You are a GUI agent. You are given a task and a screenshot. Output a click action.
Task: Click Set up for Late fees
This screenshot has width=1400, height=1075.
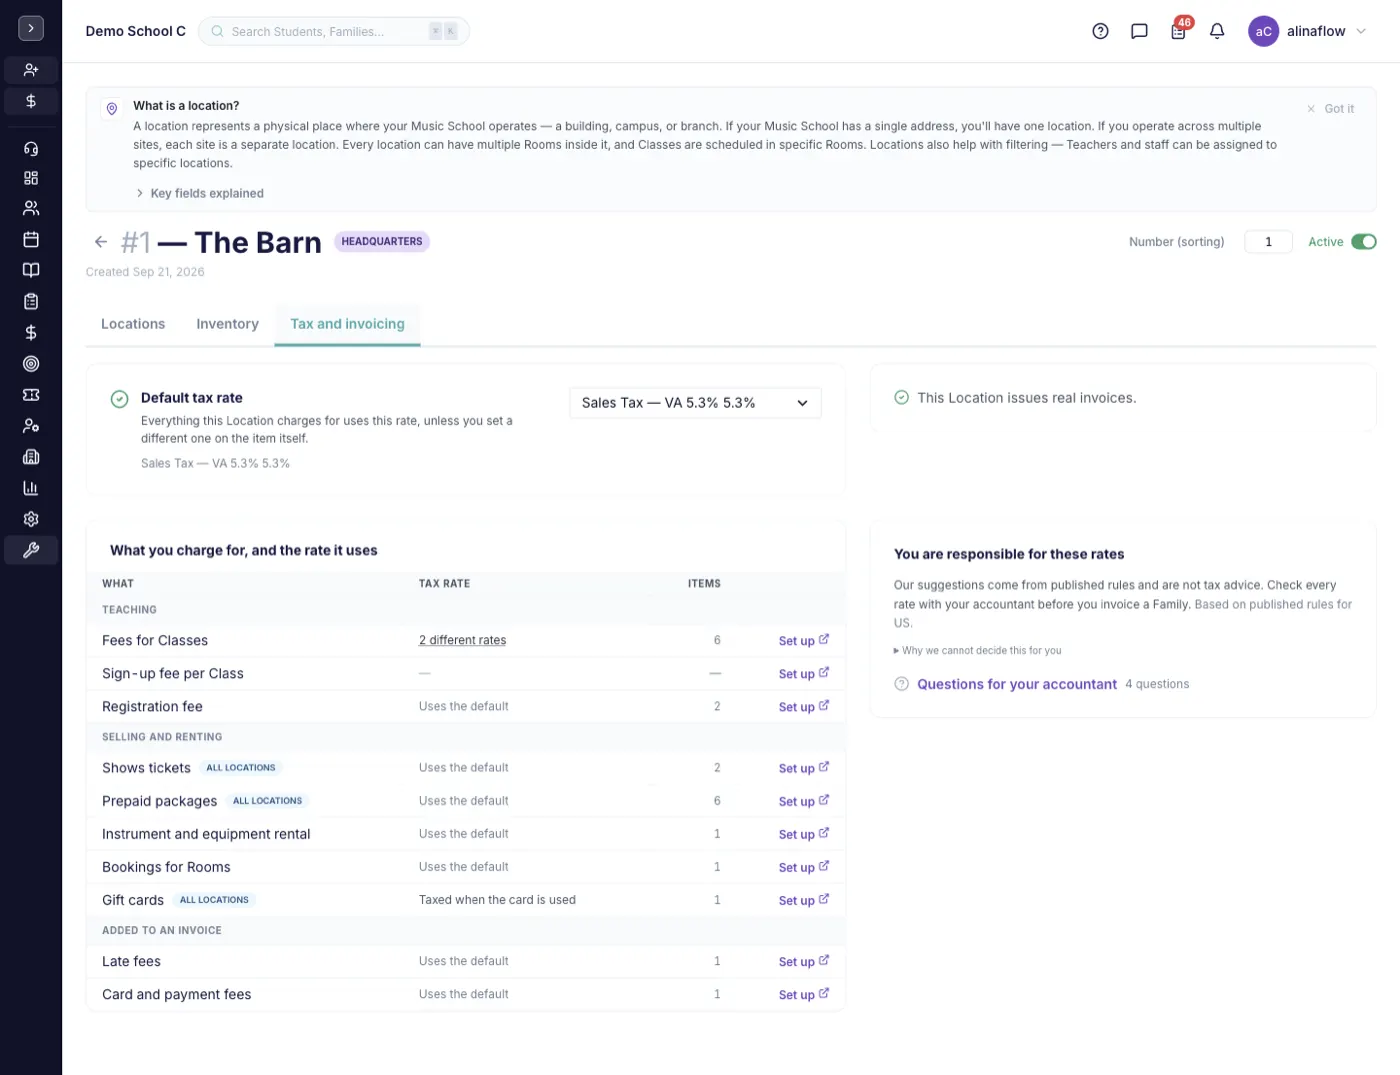(804, 961)
